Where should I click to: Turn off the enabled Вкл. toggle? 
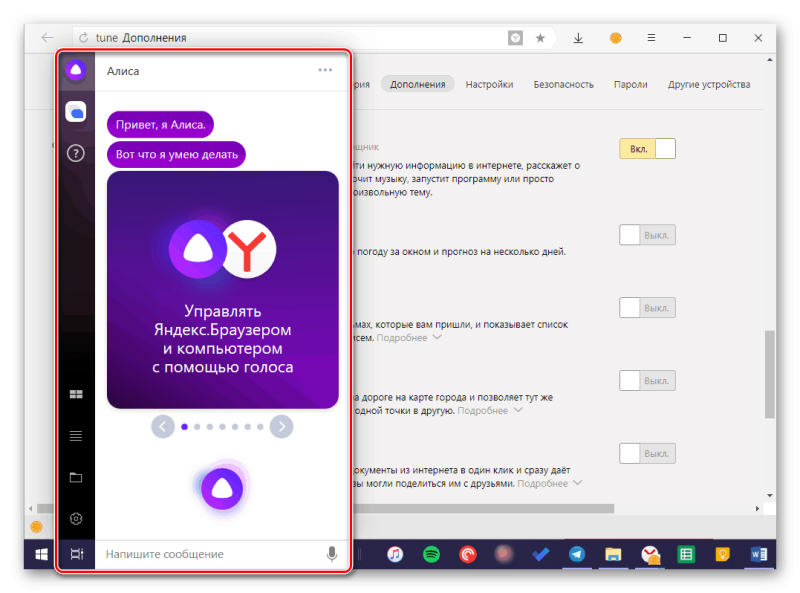pos(647,149)
